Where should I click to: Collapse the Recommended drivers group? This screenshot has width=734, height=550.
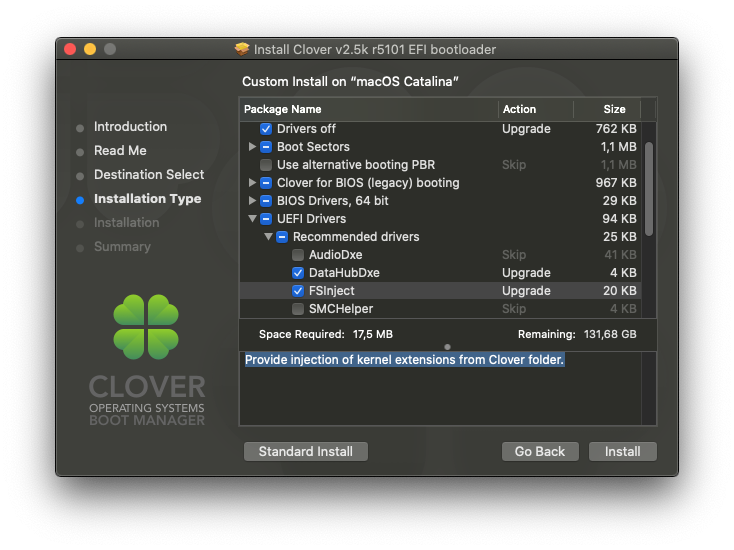268,237
